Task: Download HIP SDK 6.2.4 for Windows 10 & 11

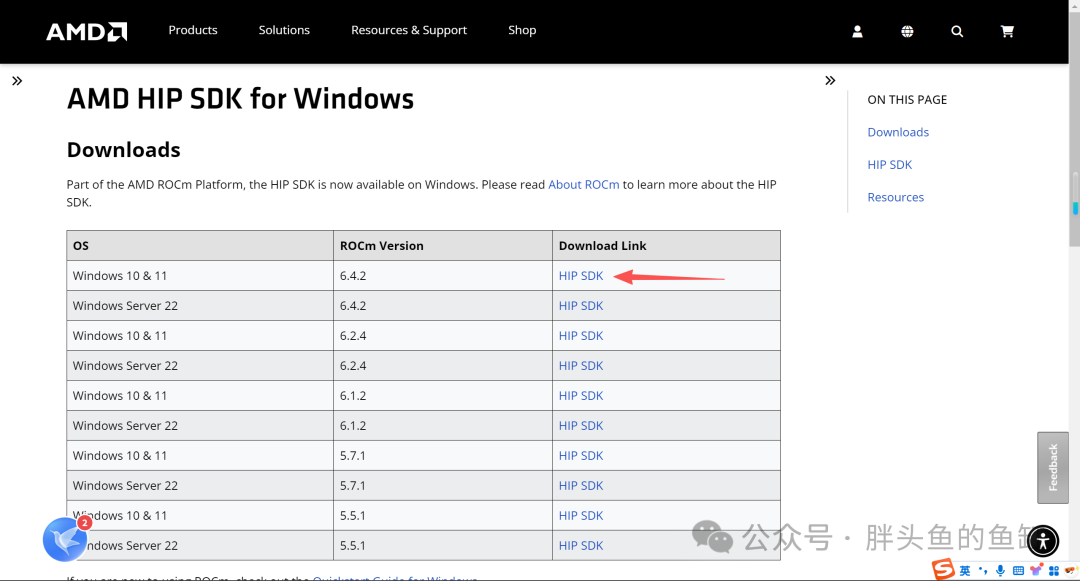Action: click(581, 335)
